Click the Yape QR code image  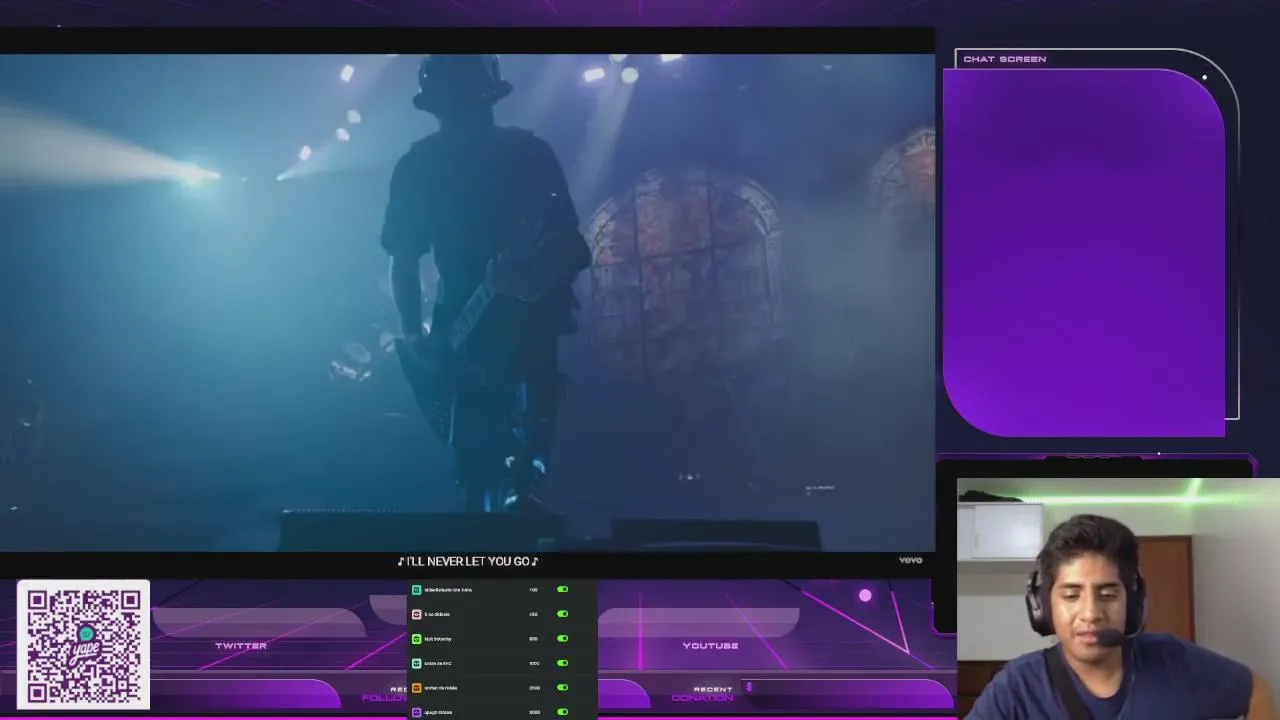pyautogui.click(x=84, y=645)
